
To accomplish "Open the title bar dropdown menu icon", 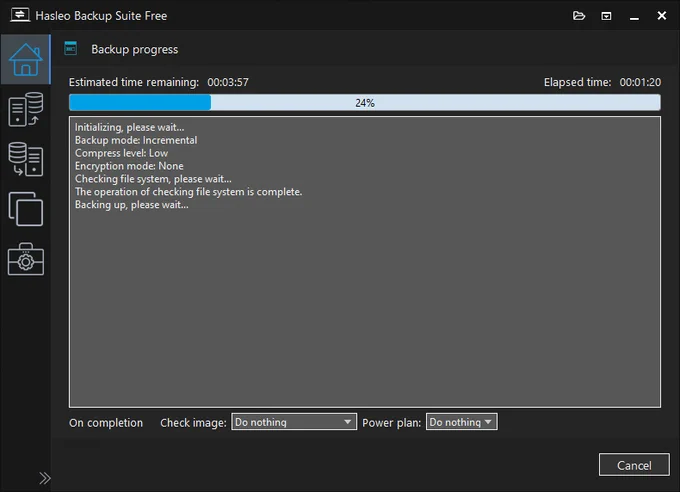I will coord(606,16).
